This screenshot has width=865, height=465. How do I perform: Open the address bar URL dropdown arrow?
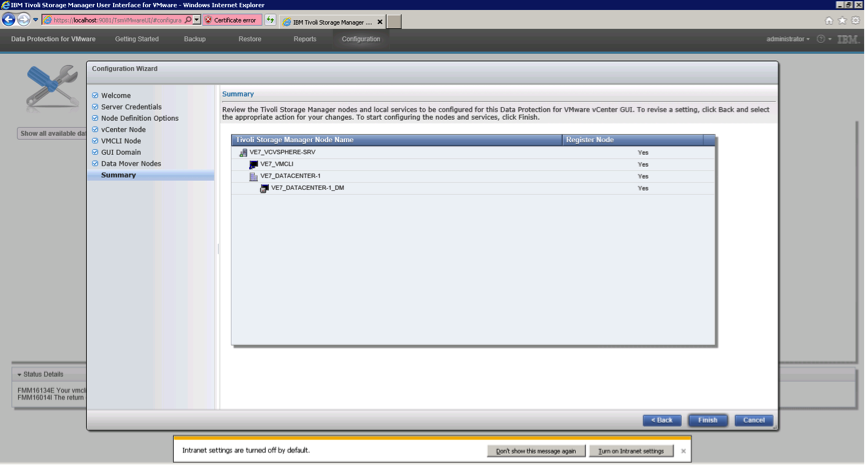pos(196,20)
